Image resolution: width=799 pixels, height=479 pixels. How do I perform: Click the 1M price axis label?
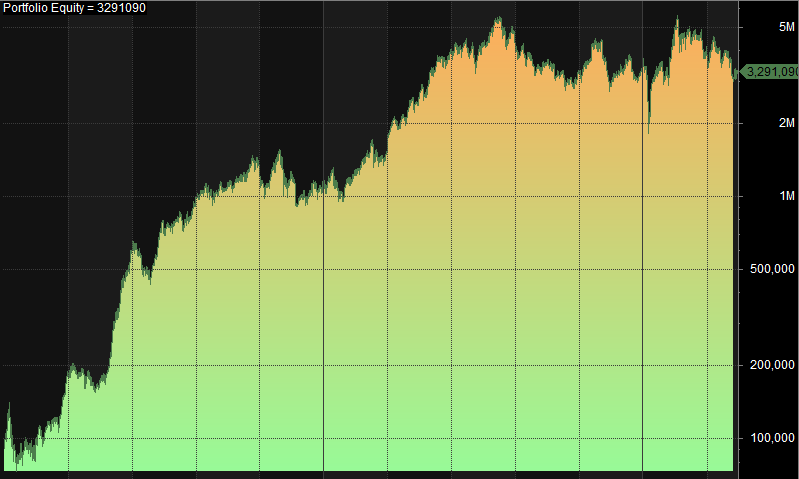click(x=786, y=196)
